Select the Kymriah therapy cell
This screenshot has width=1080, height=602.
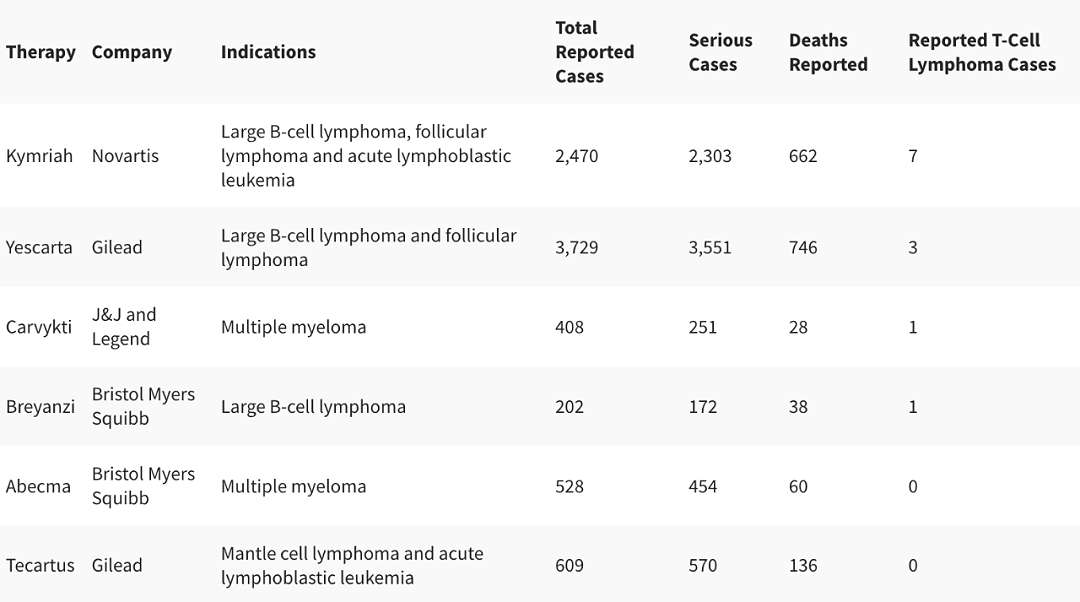tap(39, 156)
